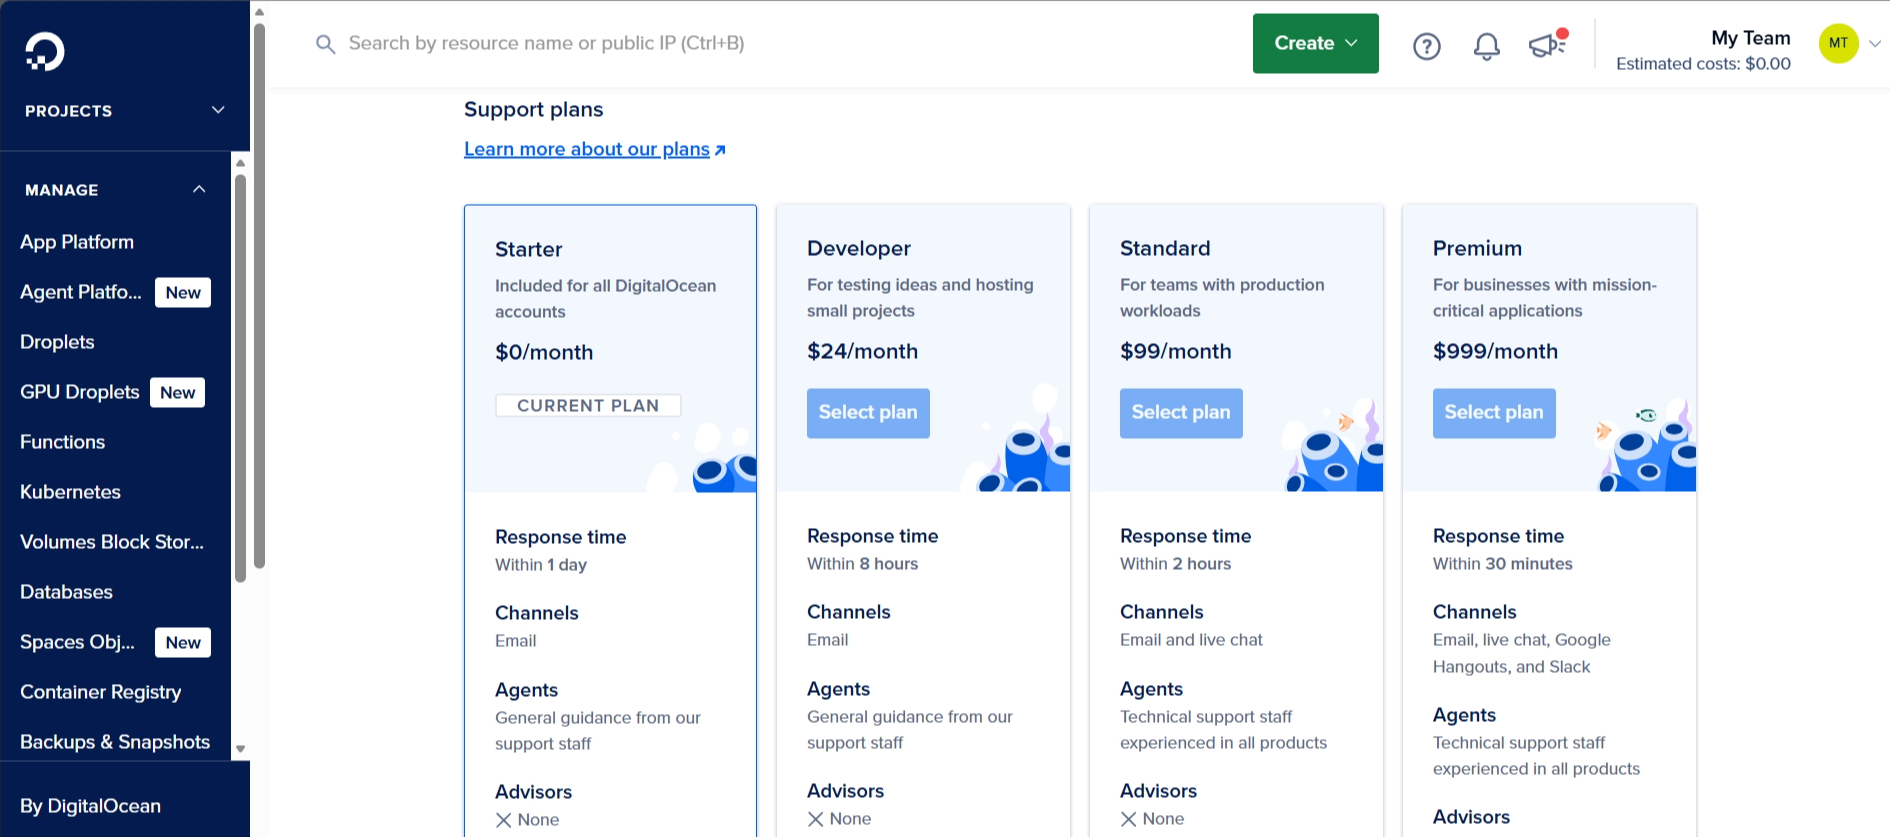Screen dimensions: 1890x837
Task: Click the MT team avatar
Action: (1838, 43)
